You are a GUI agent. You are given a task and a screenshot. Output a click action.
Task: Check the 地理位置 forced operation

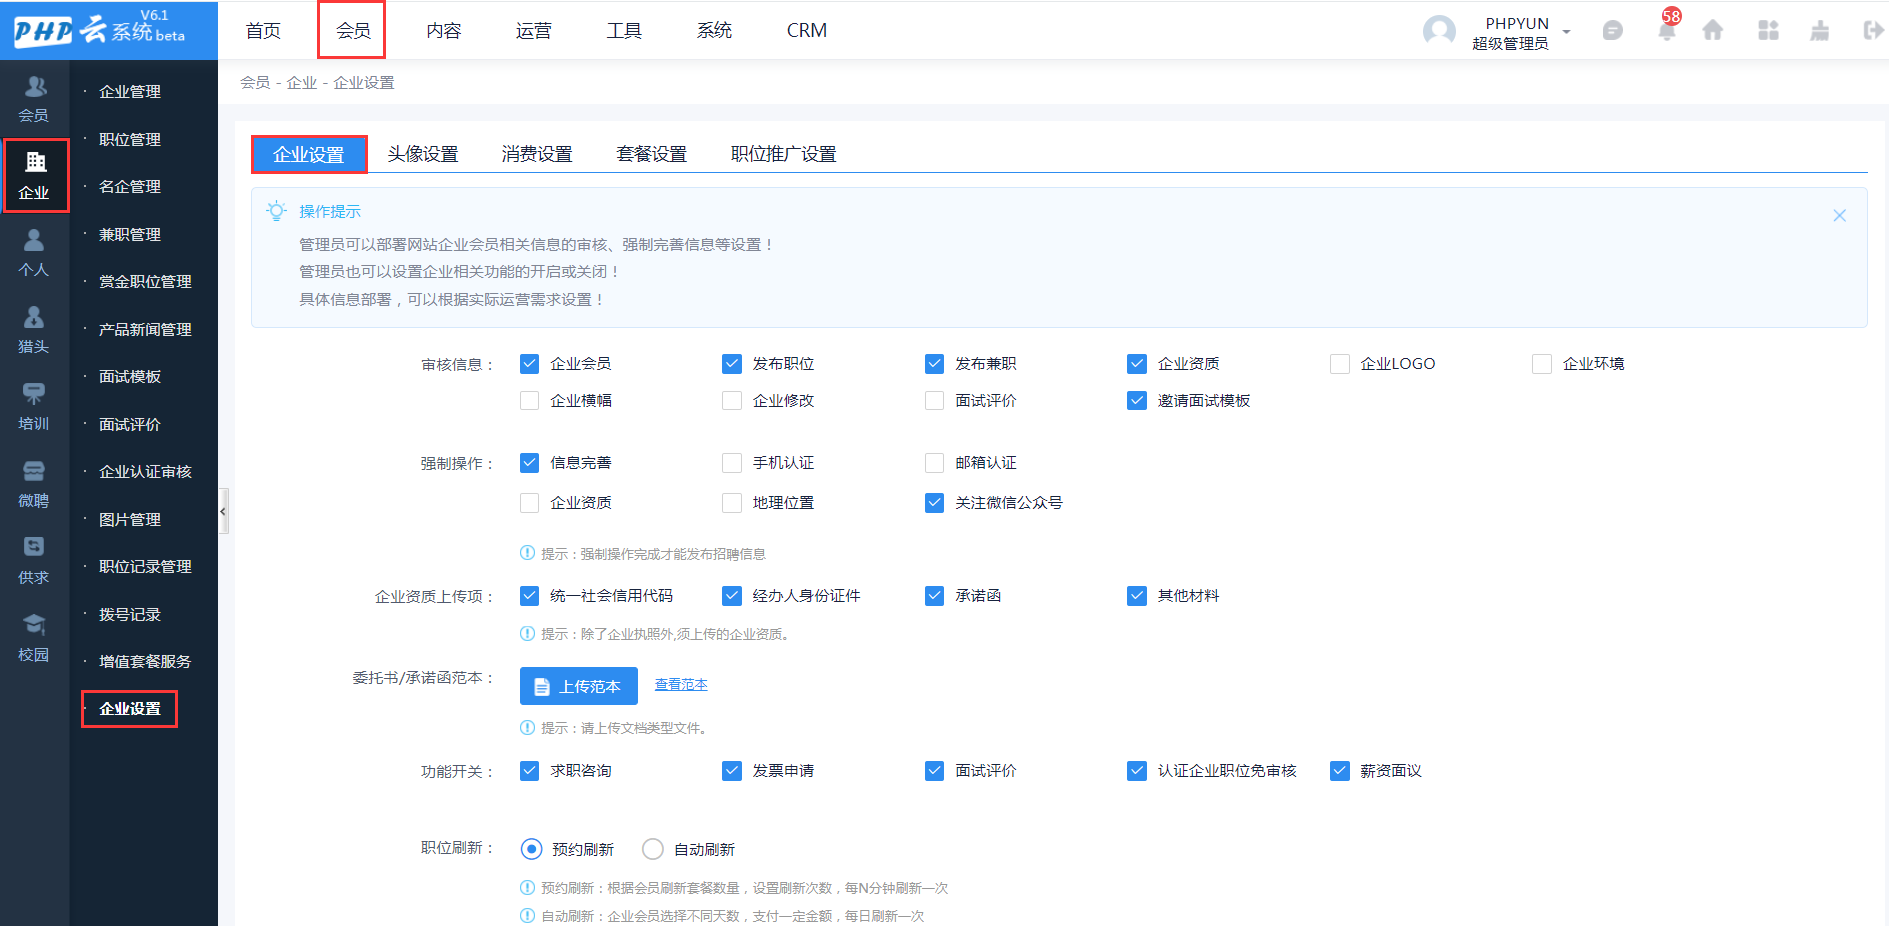click(x=732, y=503)
